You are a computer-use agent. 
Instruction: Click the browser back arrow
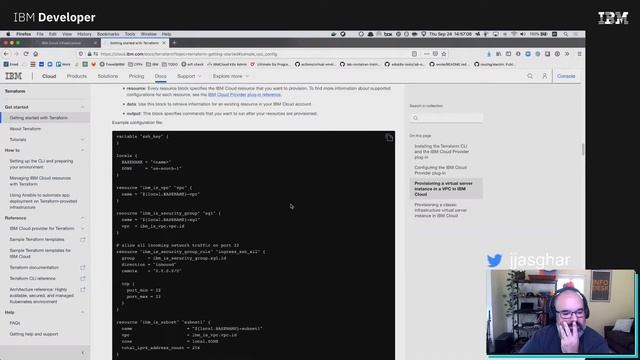tap(6, 54)
